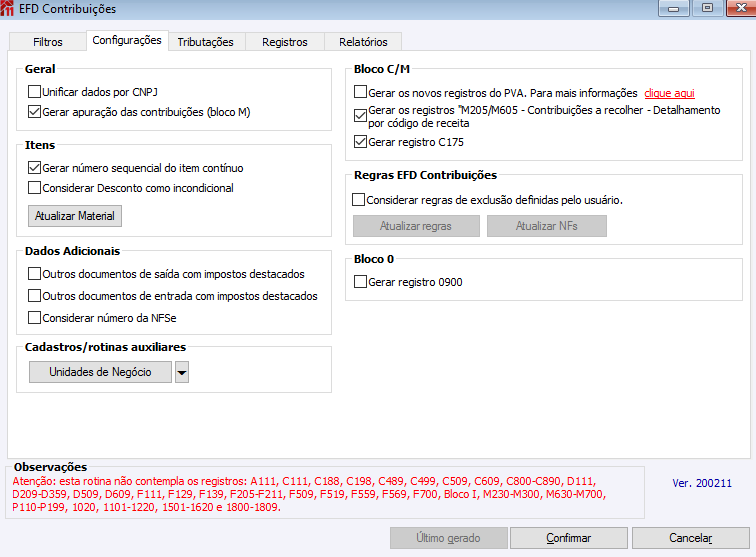
Task: Select the Configurações tab
Action: [x=127, y=41]
